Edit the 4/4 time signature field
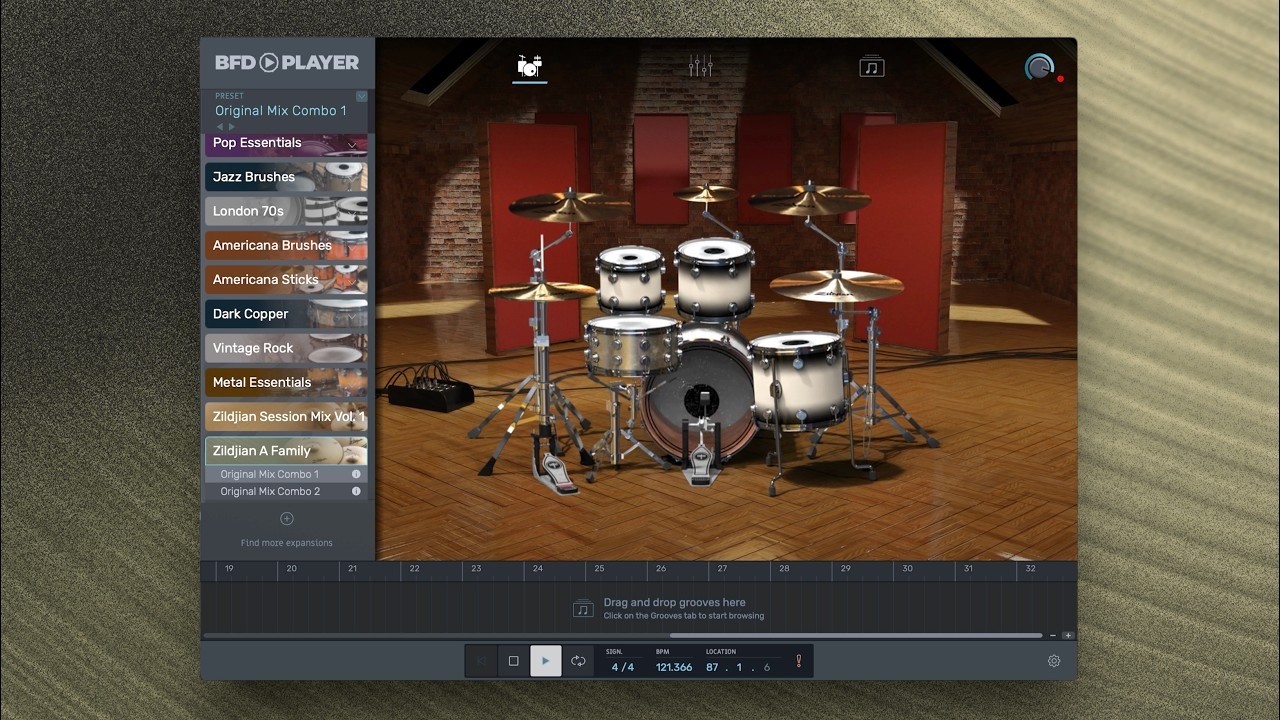The image size is (1280, 720). point(623,667)
